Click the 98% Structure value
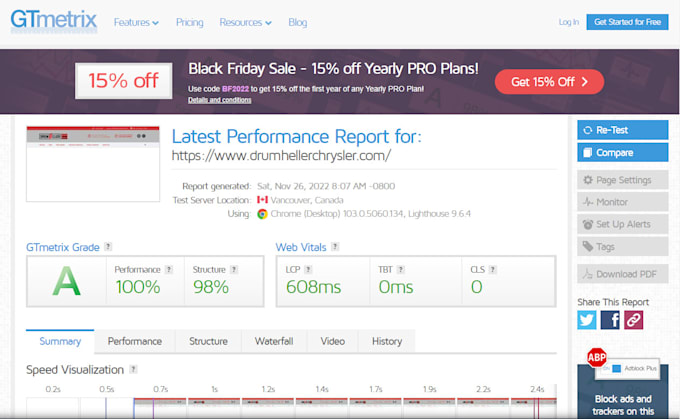This screenshot has height=419, width=680. (211, 287)
